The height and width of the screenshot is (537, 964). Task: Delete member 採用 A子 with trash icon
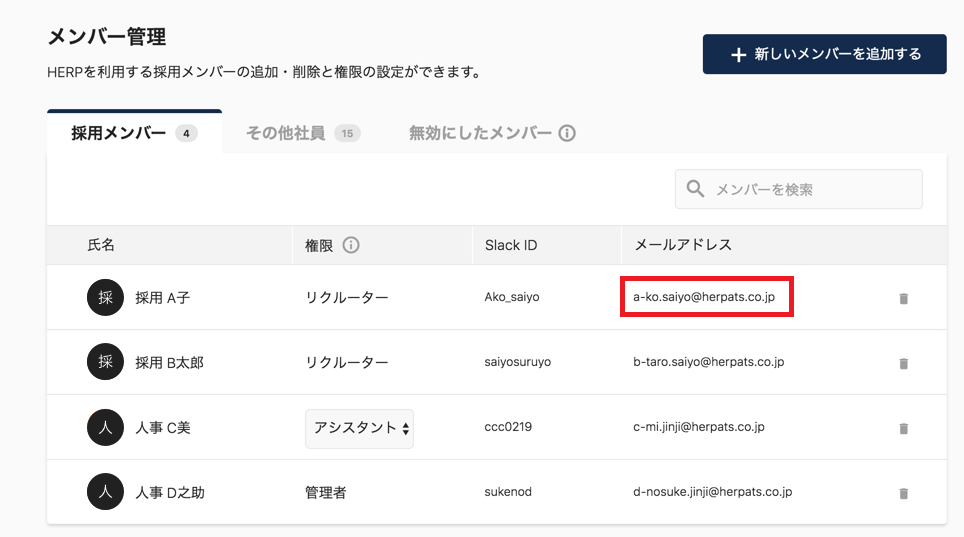point(904,298)
